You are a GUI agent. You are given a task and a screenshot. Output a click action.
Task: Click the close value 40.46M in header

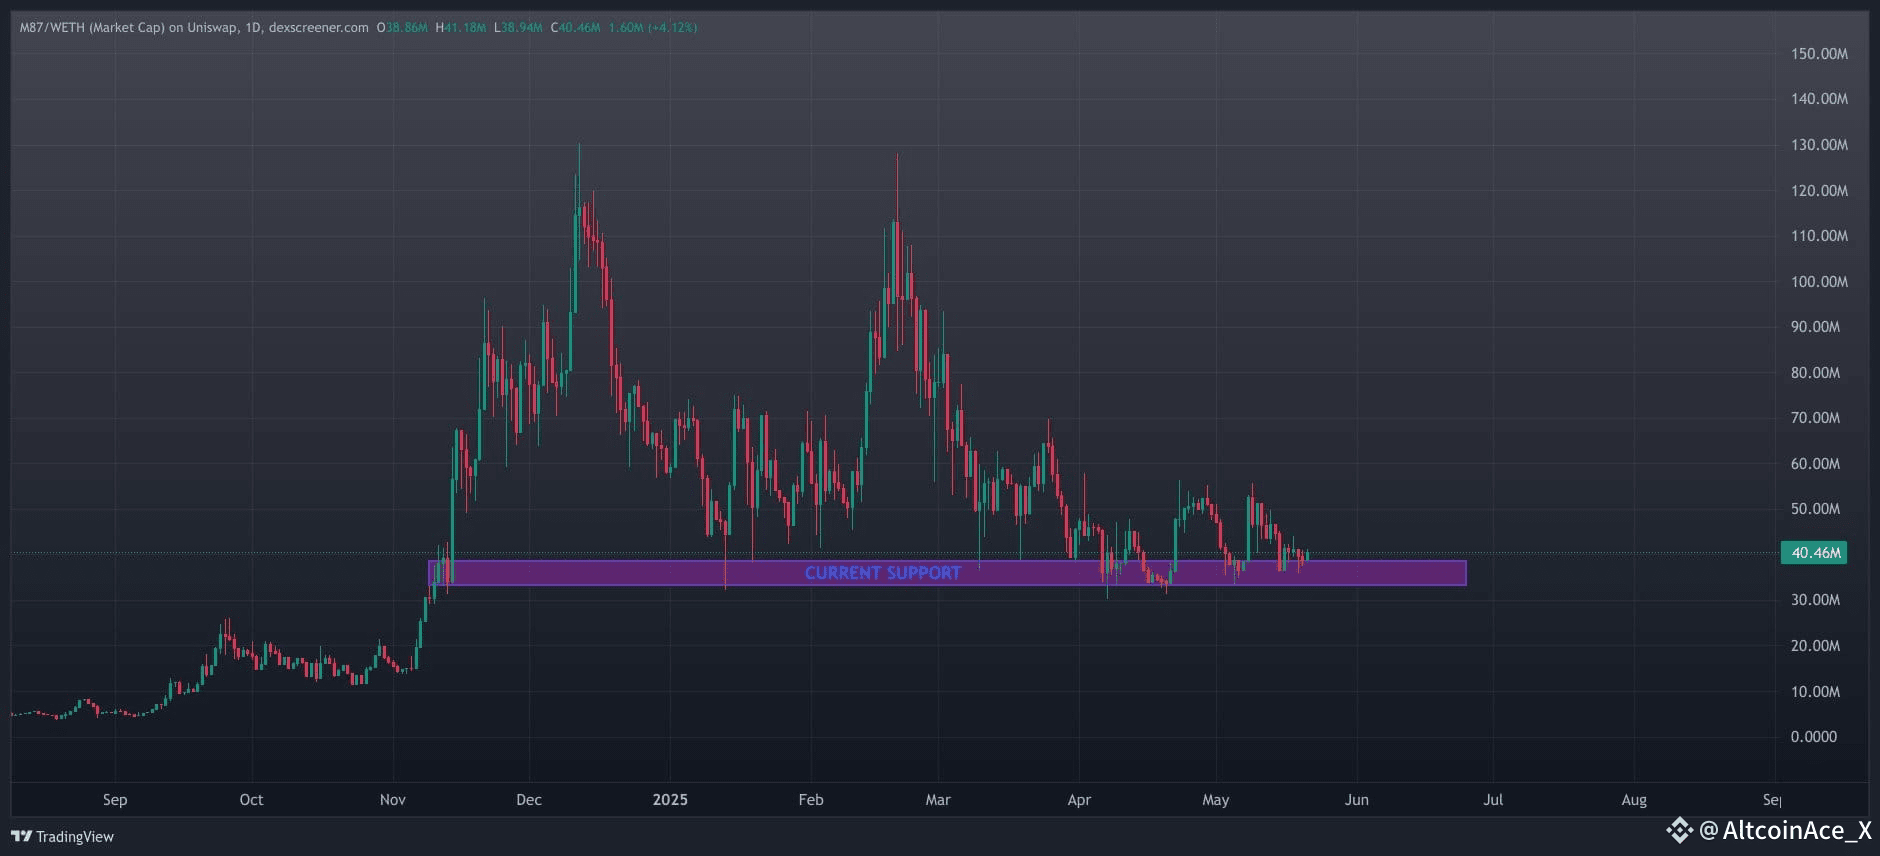579,27
